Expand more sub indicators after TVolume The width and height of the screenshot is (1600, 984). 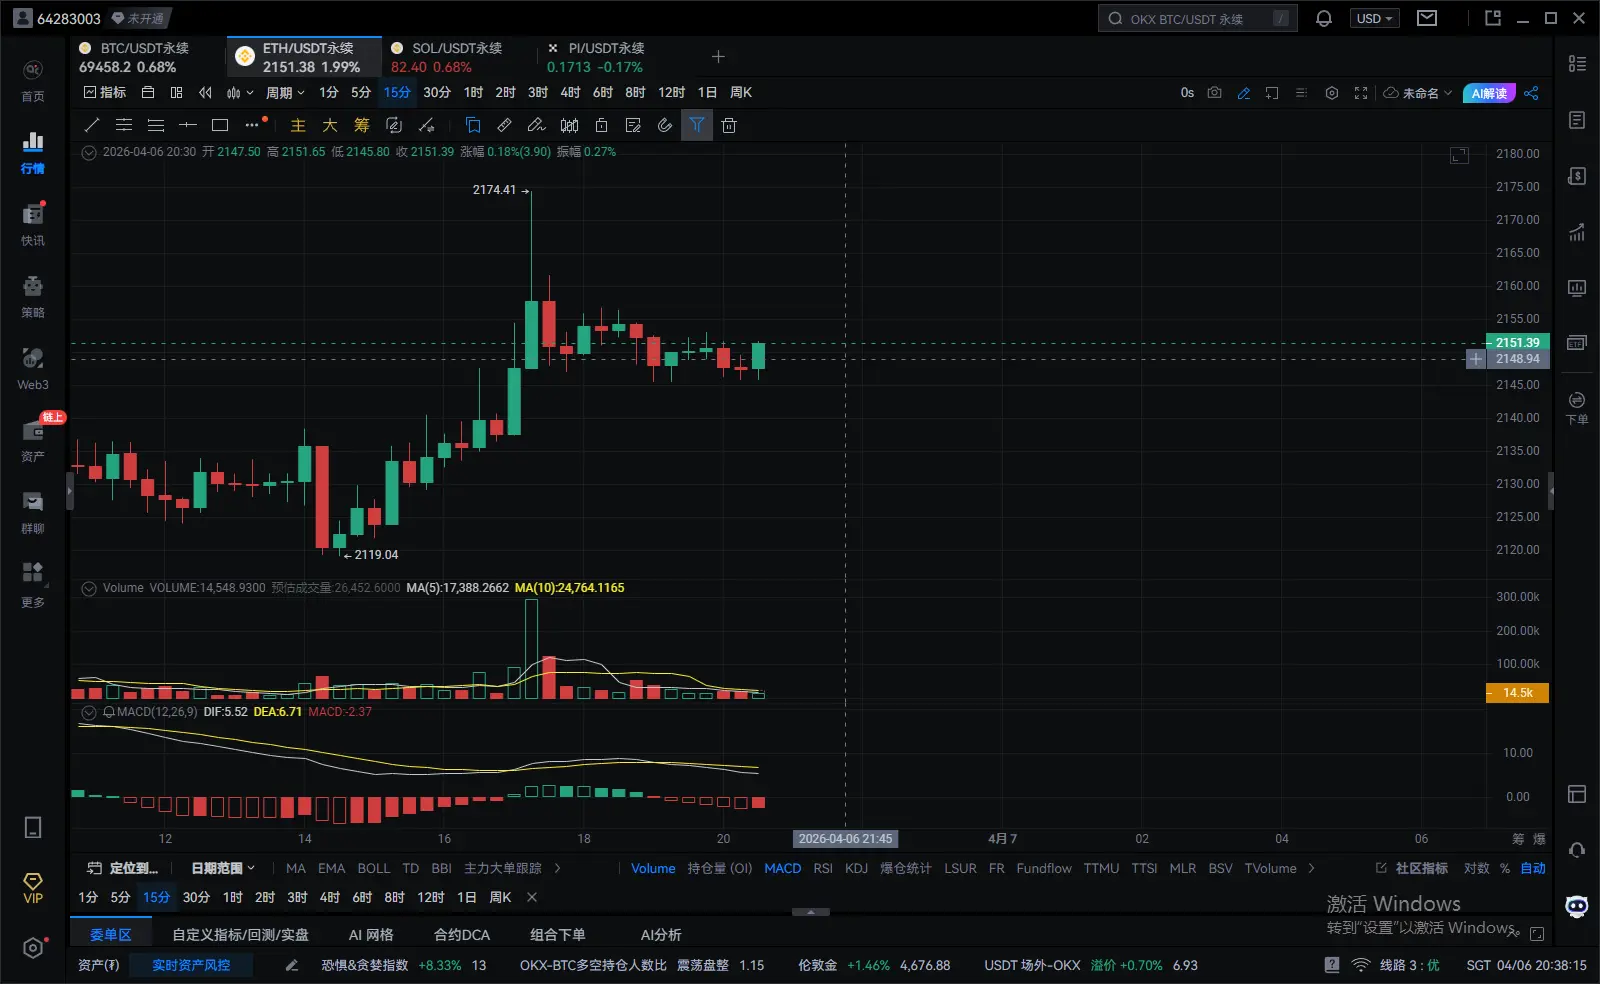coord(1311,868)
